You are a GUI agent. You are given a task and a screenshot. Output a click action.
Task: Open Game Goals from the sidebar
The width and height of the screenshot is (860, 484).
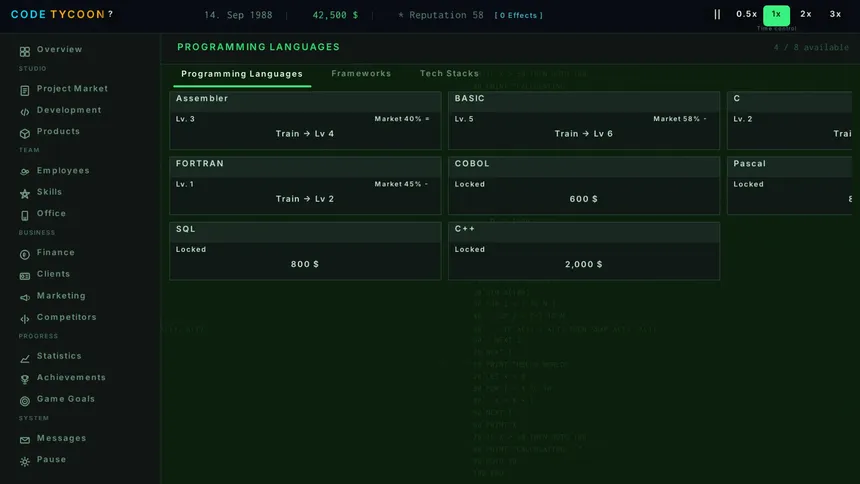tap(66, 399)
